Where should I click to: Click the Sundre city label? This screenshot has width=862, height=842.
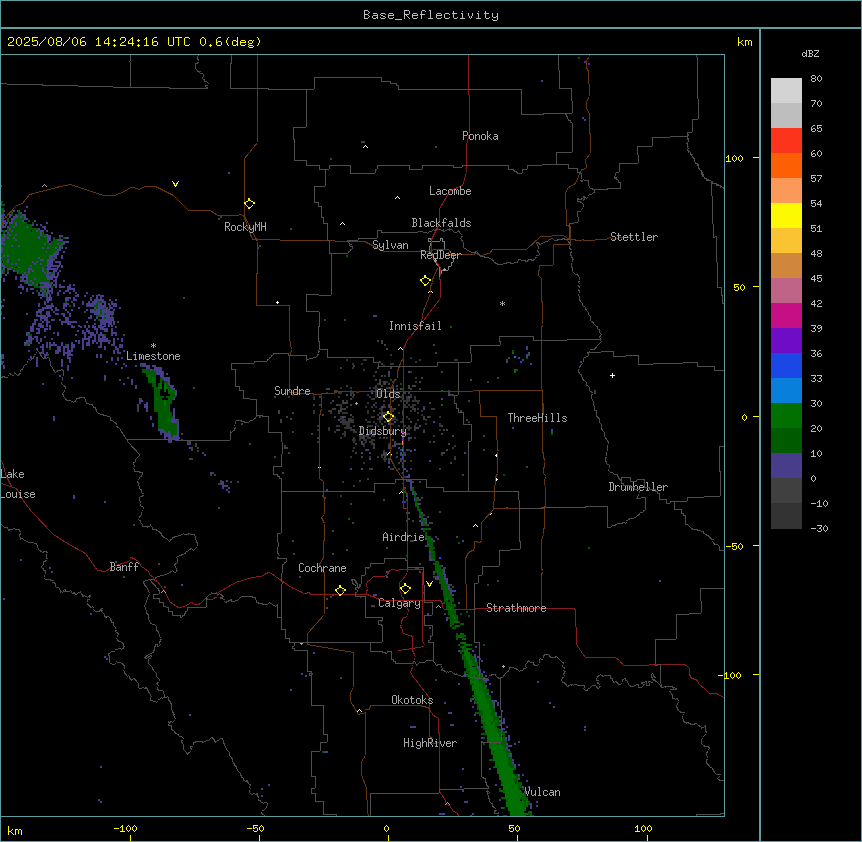(x=292, y=391)
